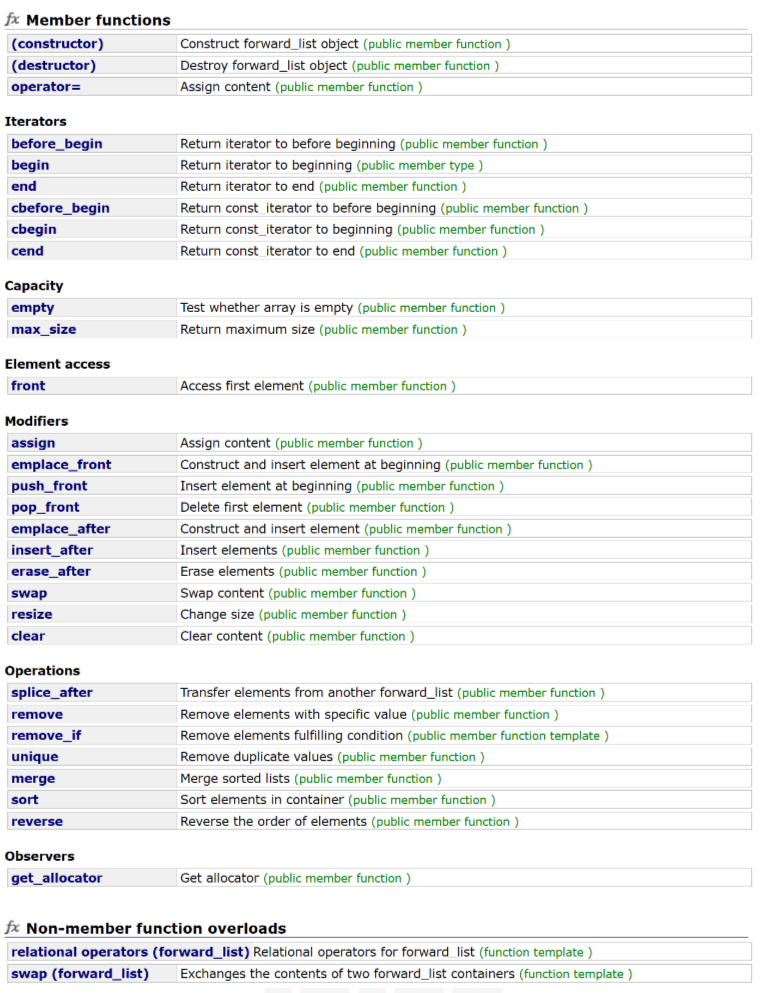This screenshot has height=993, width=765.
Task: Open the front element access link
Action: (28, 386)
